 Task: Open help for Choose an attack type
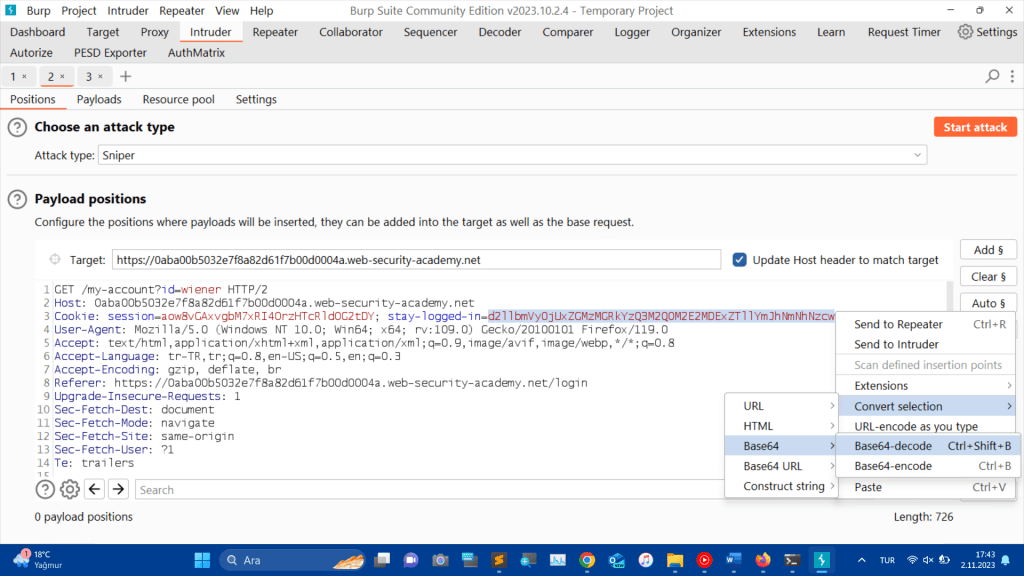[17, 127]
